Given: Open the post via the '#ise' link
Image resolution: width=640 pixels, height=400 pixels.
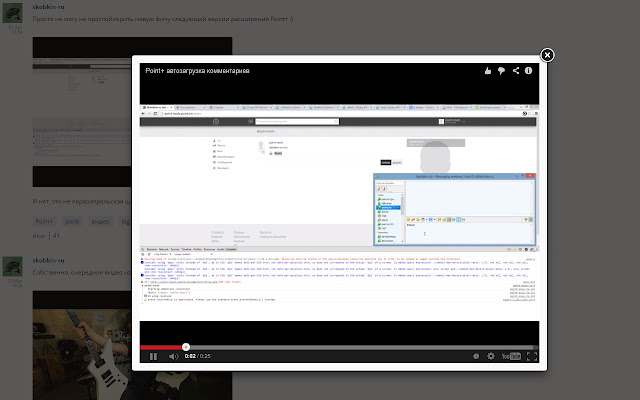Looking at the screenshot, I should coord(39,236).
